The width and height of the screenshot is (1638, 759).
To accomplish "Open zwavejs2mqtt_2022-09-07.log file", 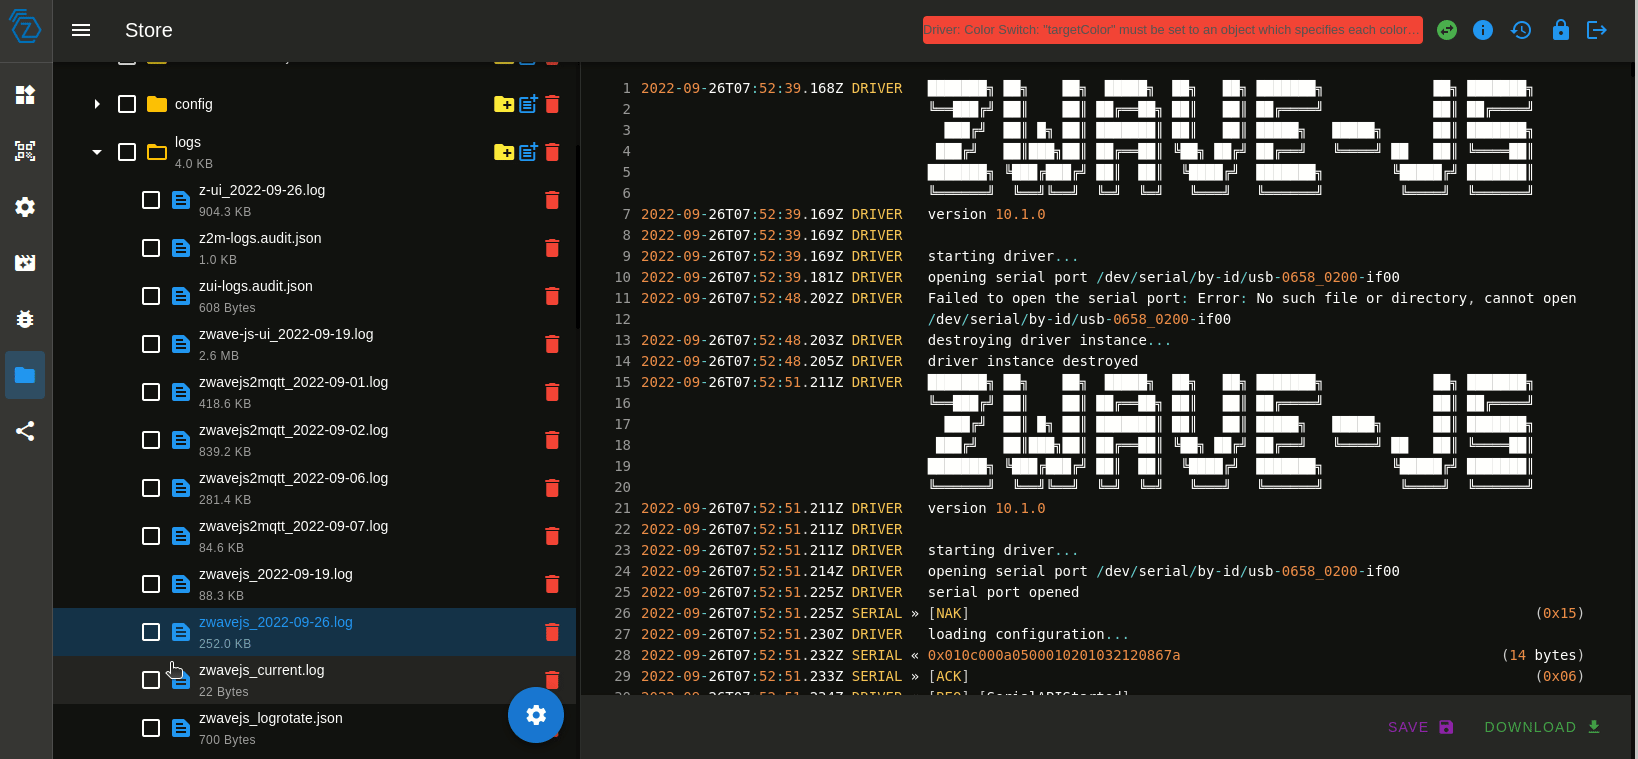I will pyautogui.click(x=293, y=526).
